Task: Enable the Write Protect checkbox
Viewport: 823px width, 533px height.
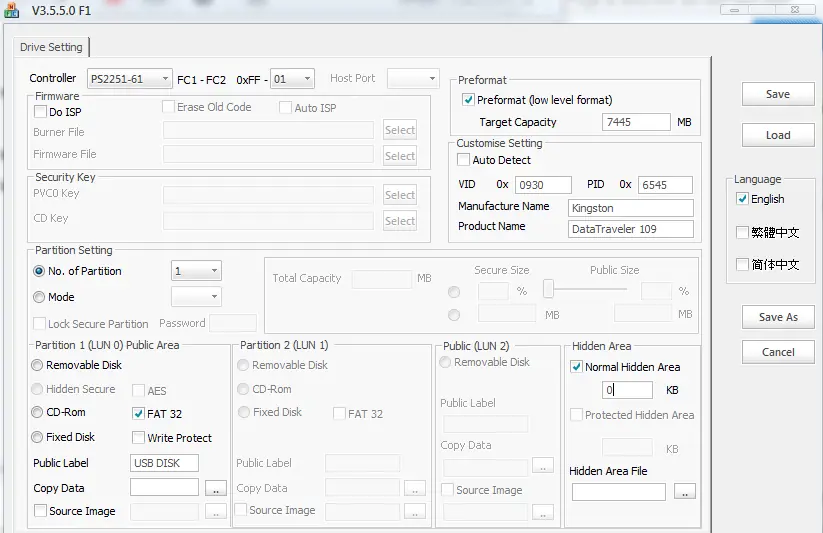Action: (x=139, y=437)
